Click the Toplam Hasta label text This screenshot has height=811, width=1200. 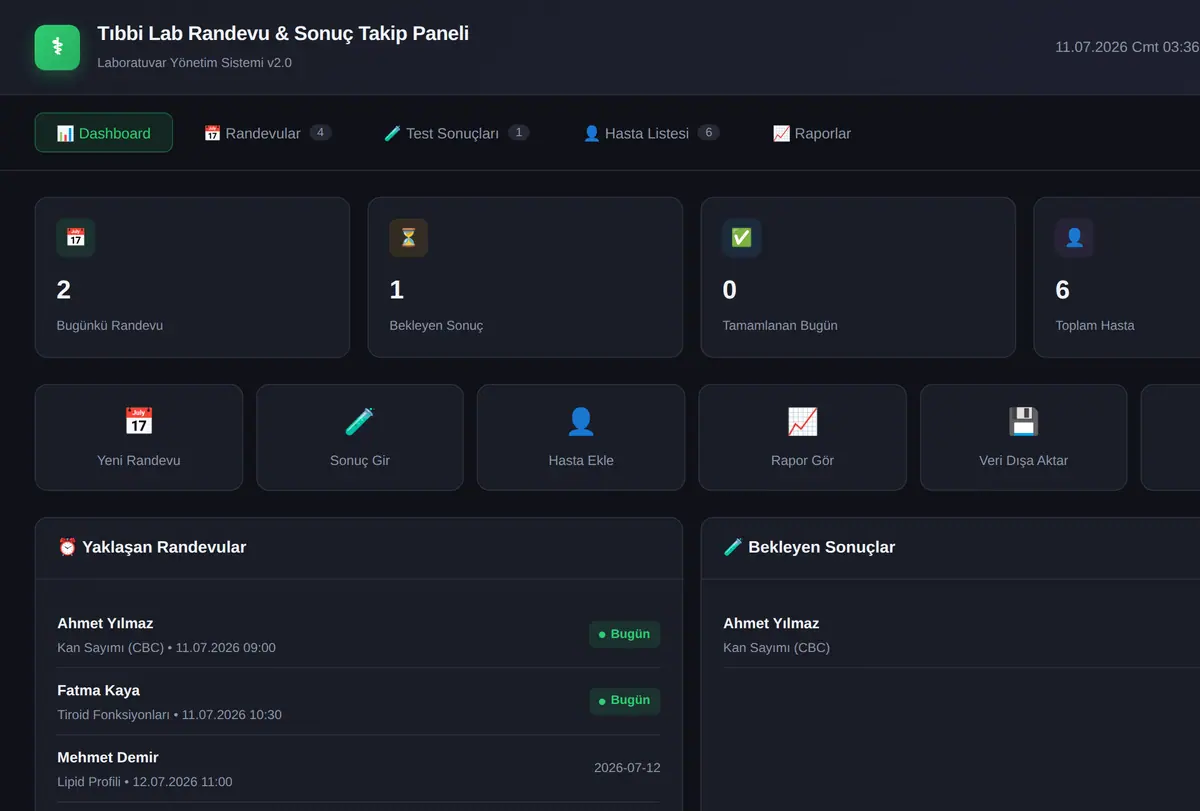1095,325
